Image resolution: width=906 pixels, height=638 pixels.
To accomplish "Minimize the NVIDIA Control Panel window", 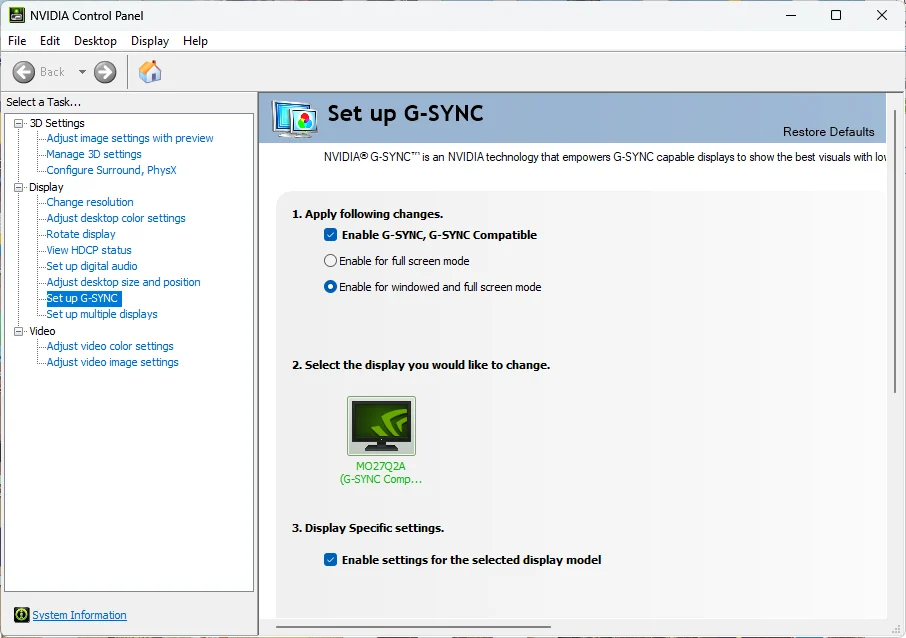I will 791,15.
